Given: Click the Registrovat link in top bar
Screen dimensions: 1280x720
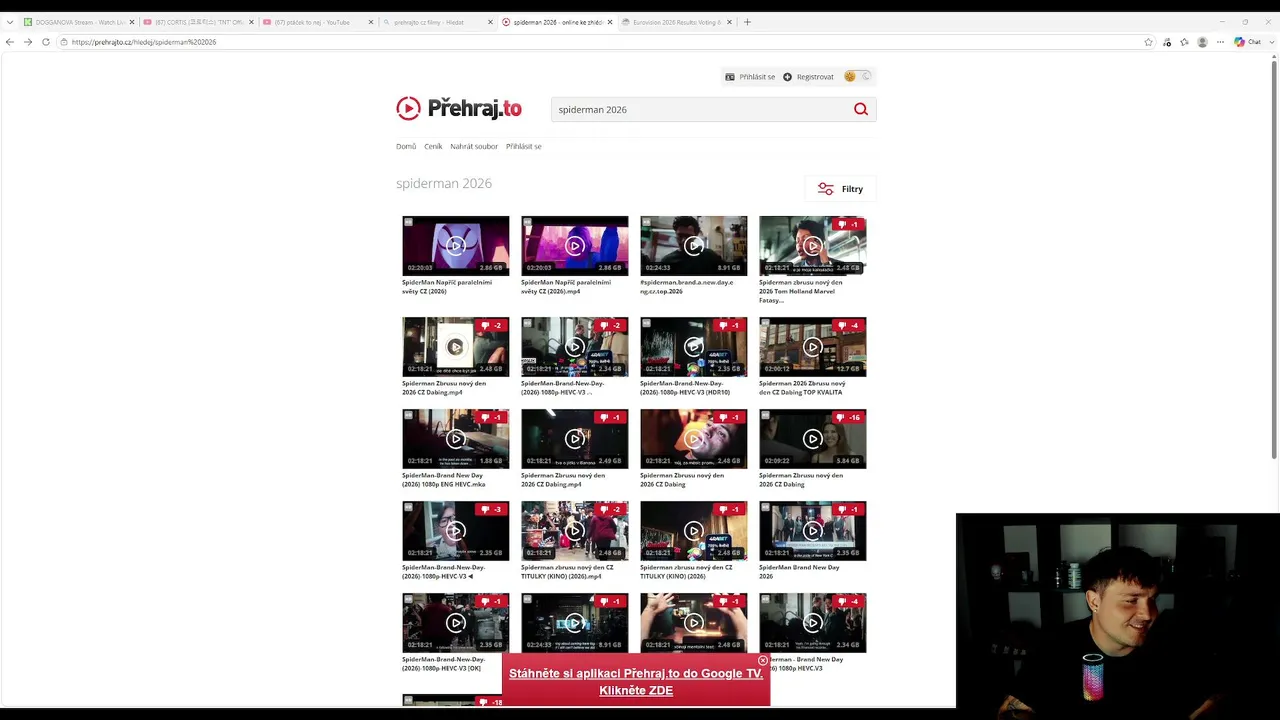Looking at the screenshot, I should [x=808, y=77].
